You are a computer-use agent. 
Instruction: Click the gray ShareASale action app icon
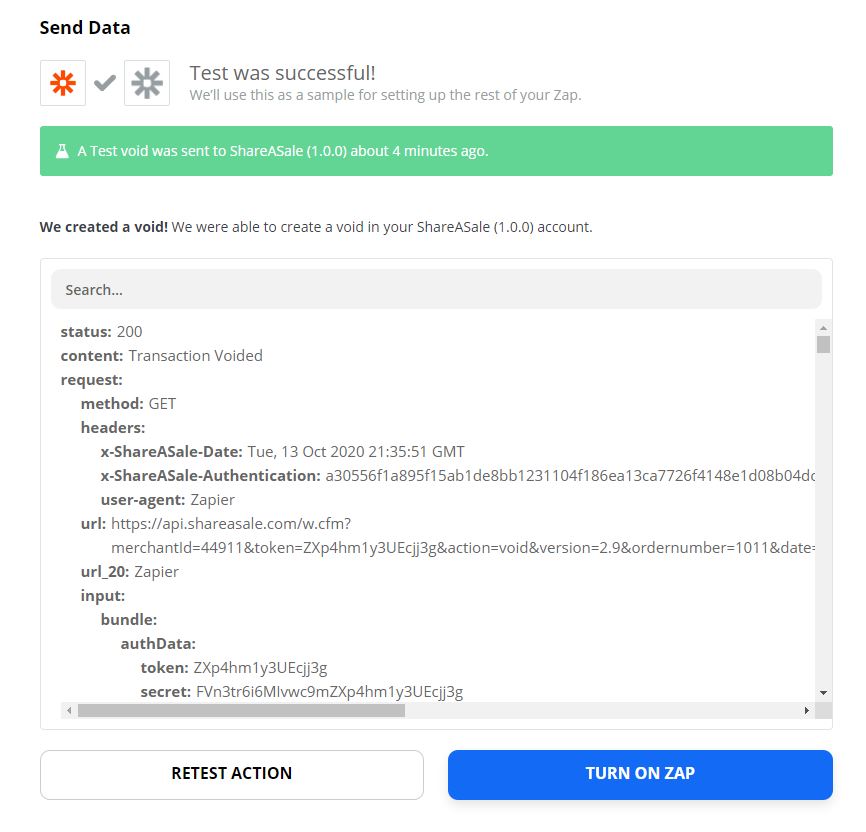[x=147, y=83]
